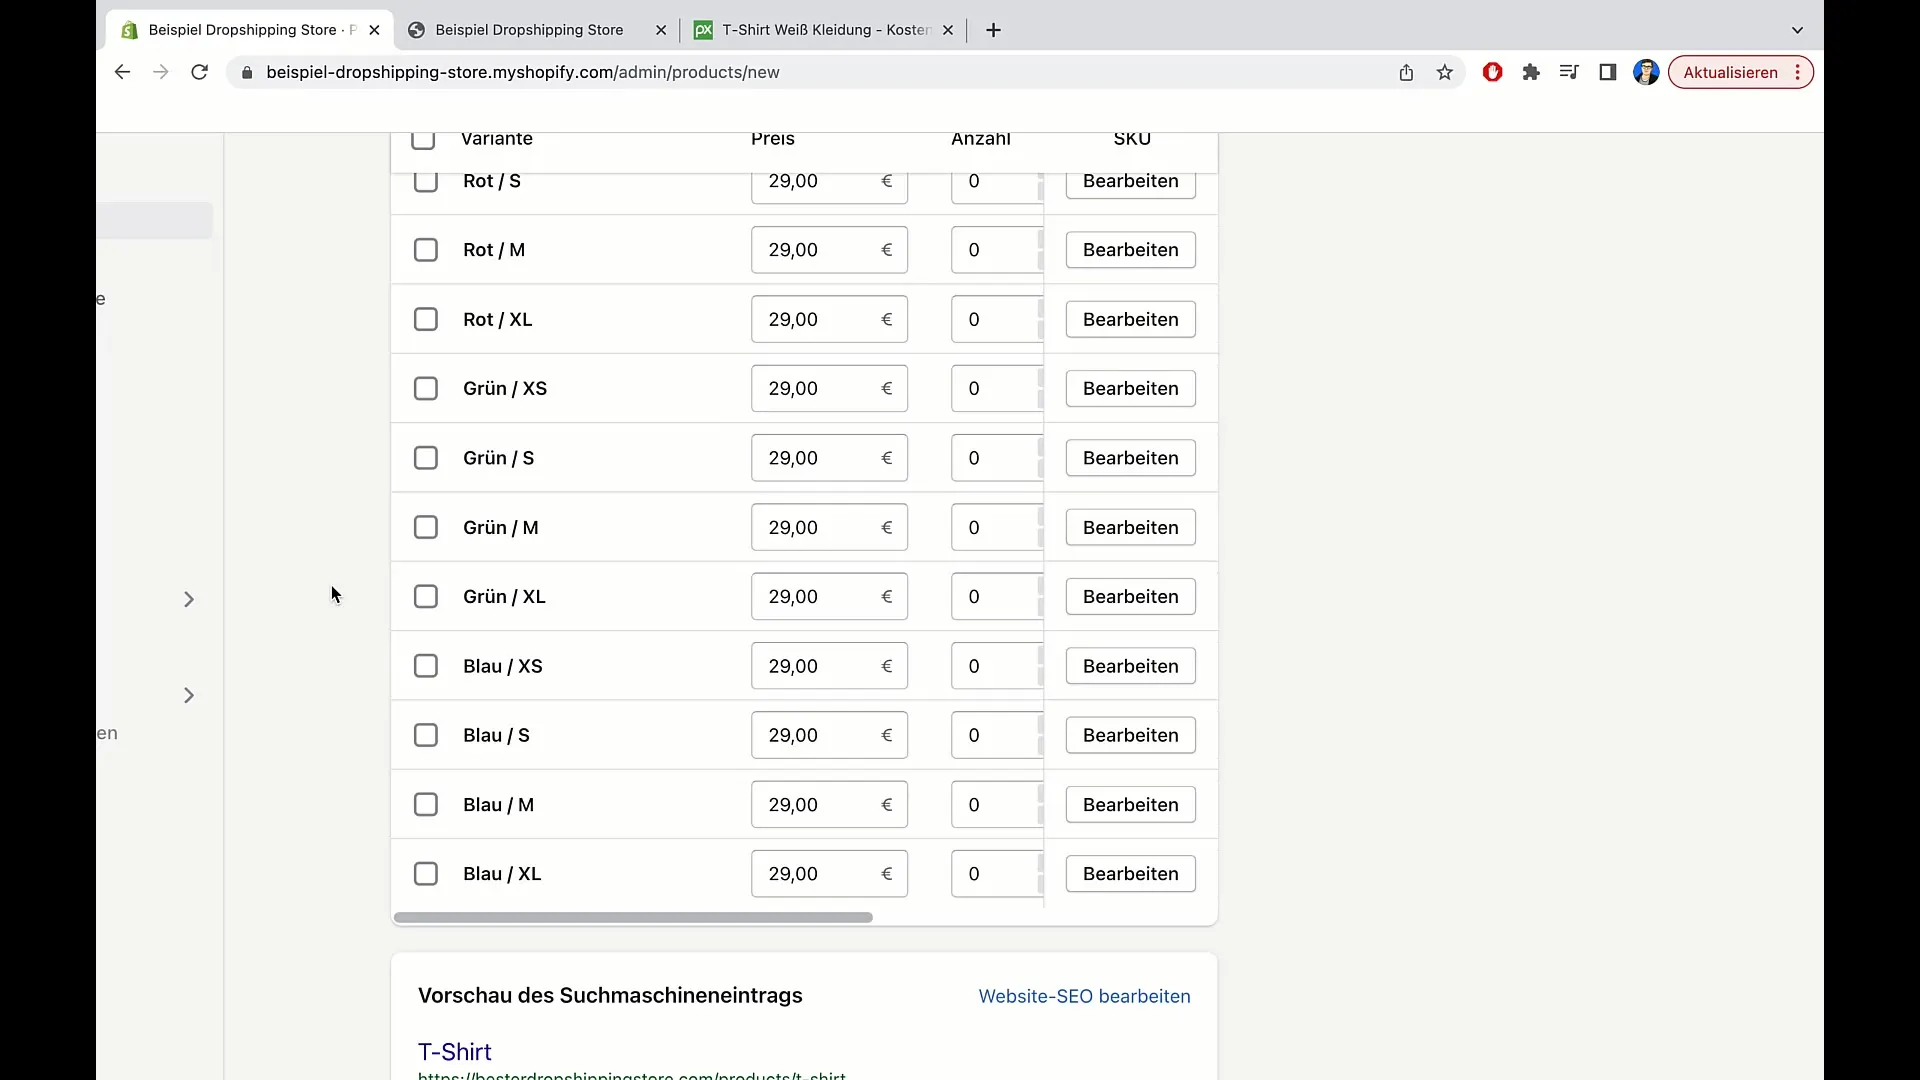Edit the Rot / XL variant via Bearbeiten

coord(1130,319)
